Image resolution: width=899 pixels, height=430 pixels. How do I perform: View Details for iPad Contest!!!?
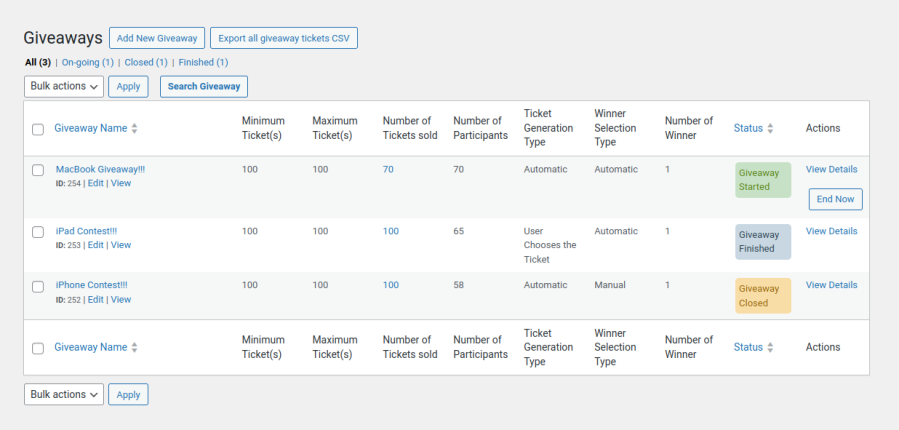pos(831,231)
